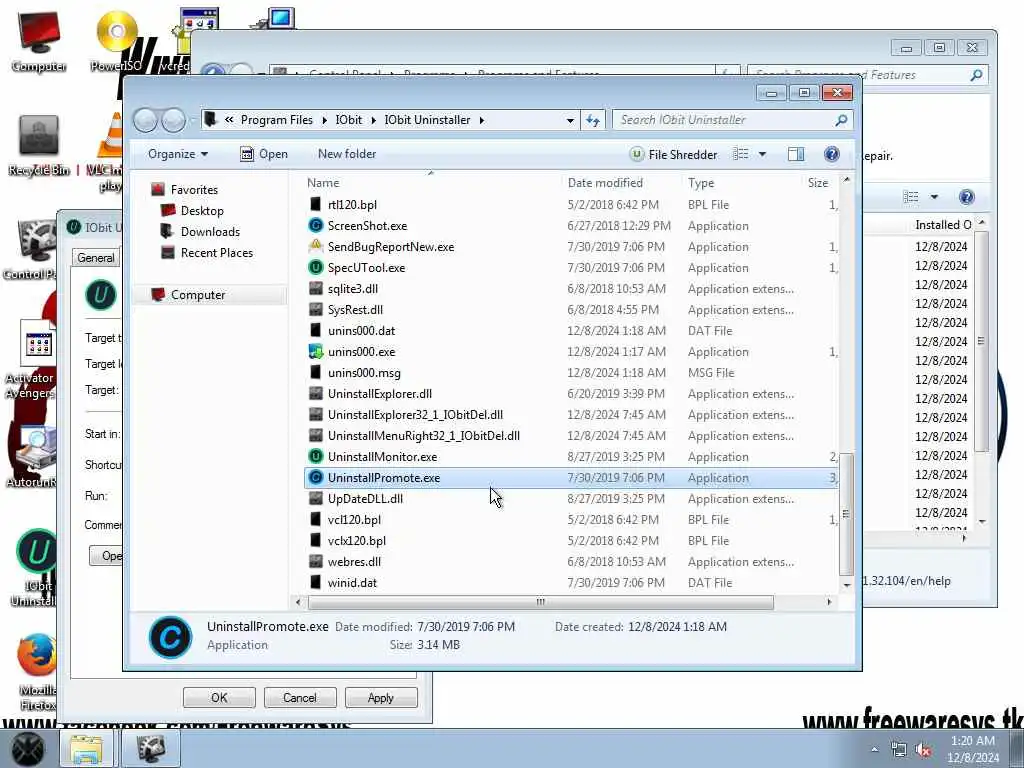Click the File Shredder toolbar button
1024x768 pixels.
pyautogui.click(x=673, y=154)
